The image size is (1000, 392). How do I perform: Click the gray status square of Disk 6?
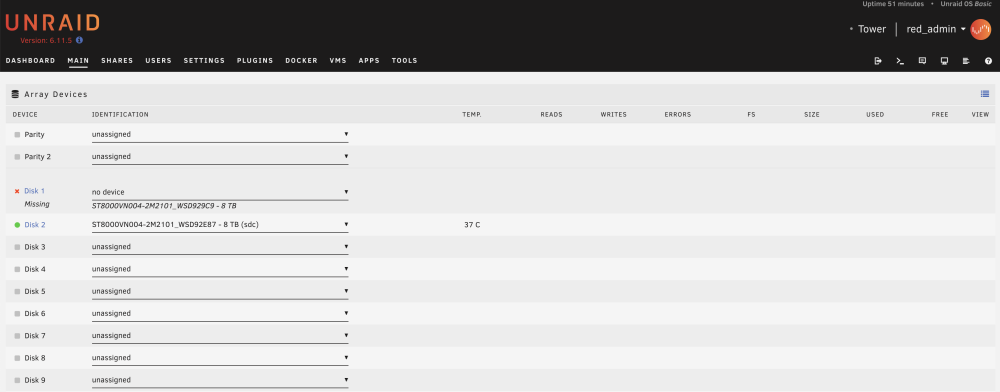(17, 314)
